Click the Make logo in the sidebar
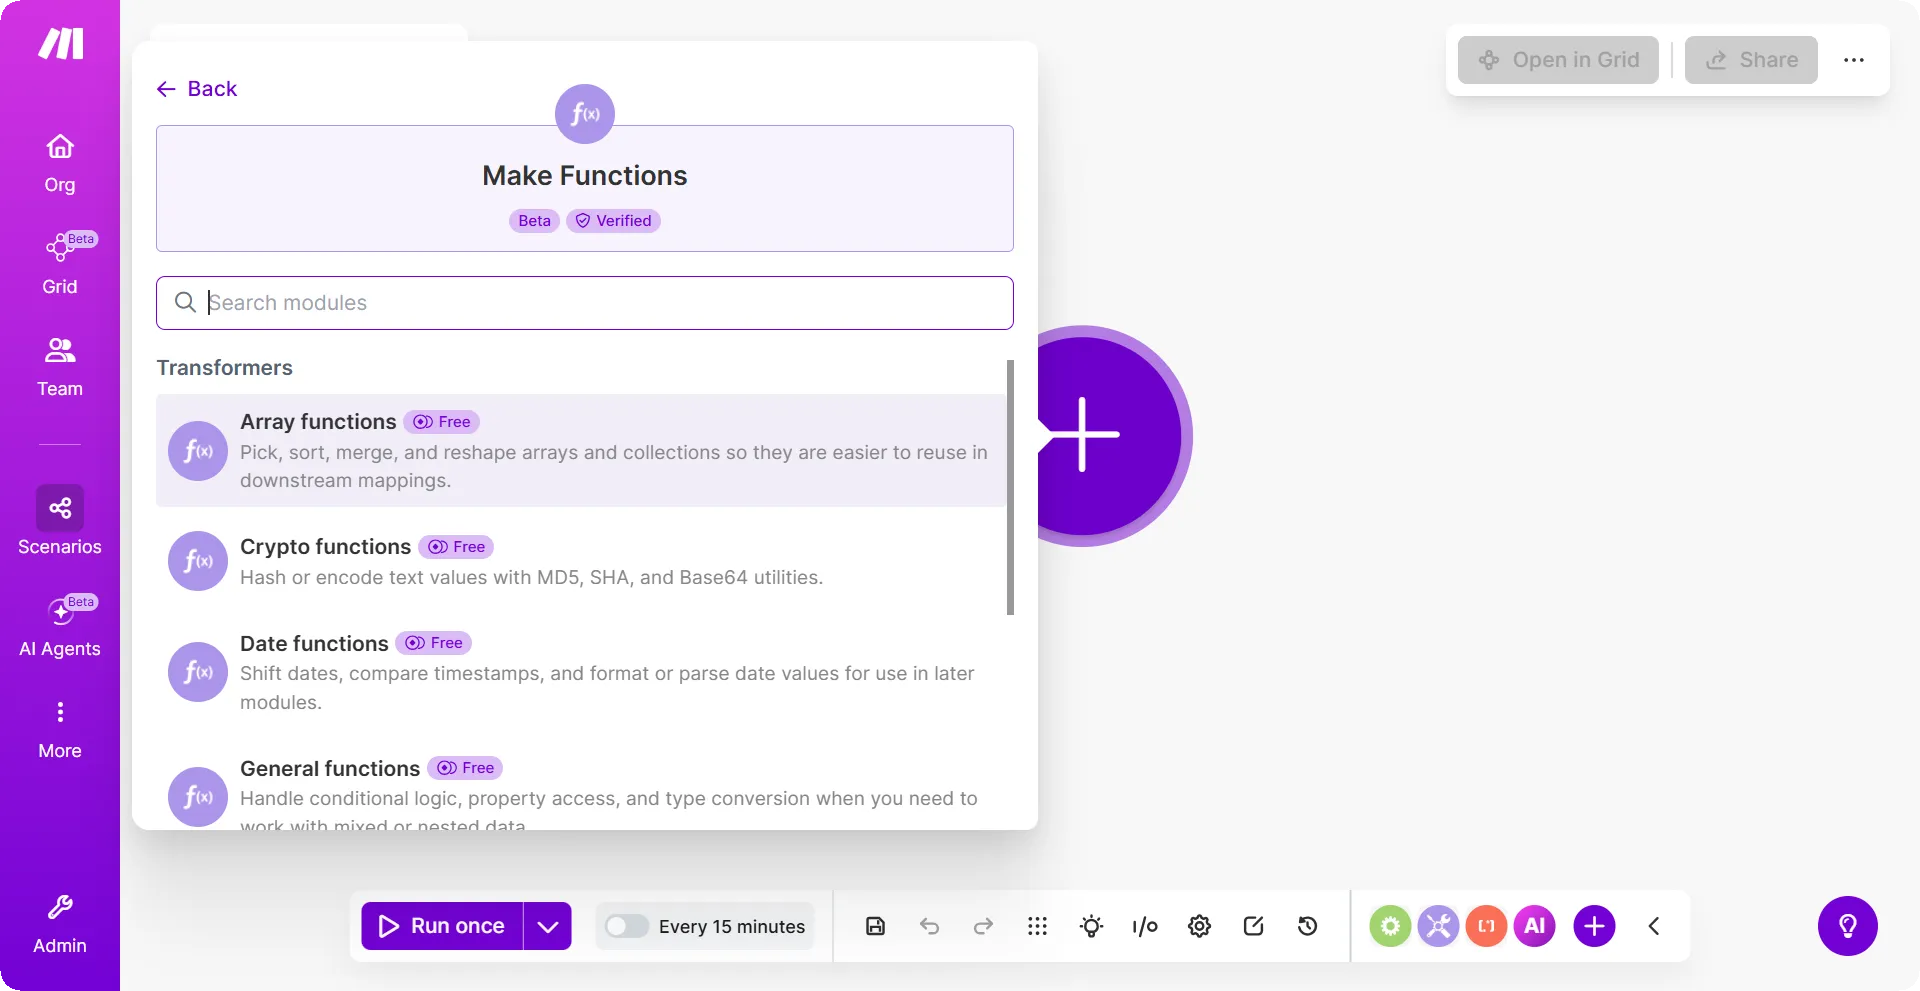The height and width of the screenshot is (991, 1920). 60,44
